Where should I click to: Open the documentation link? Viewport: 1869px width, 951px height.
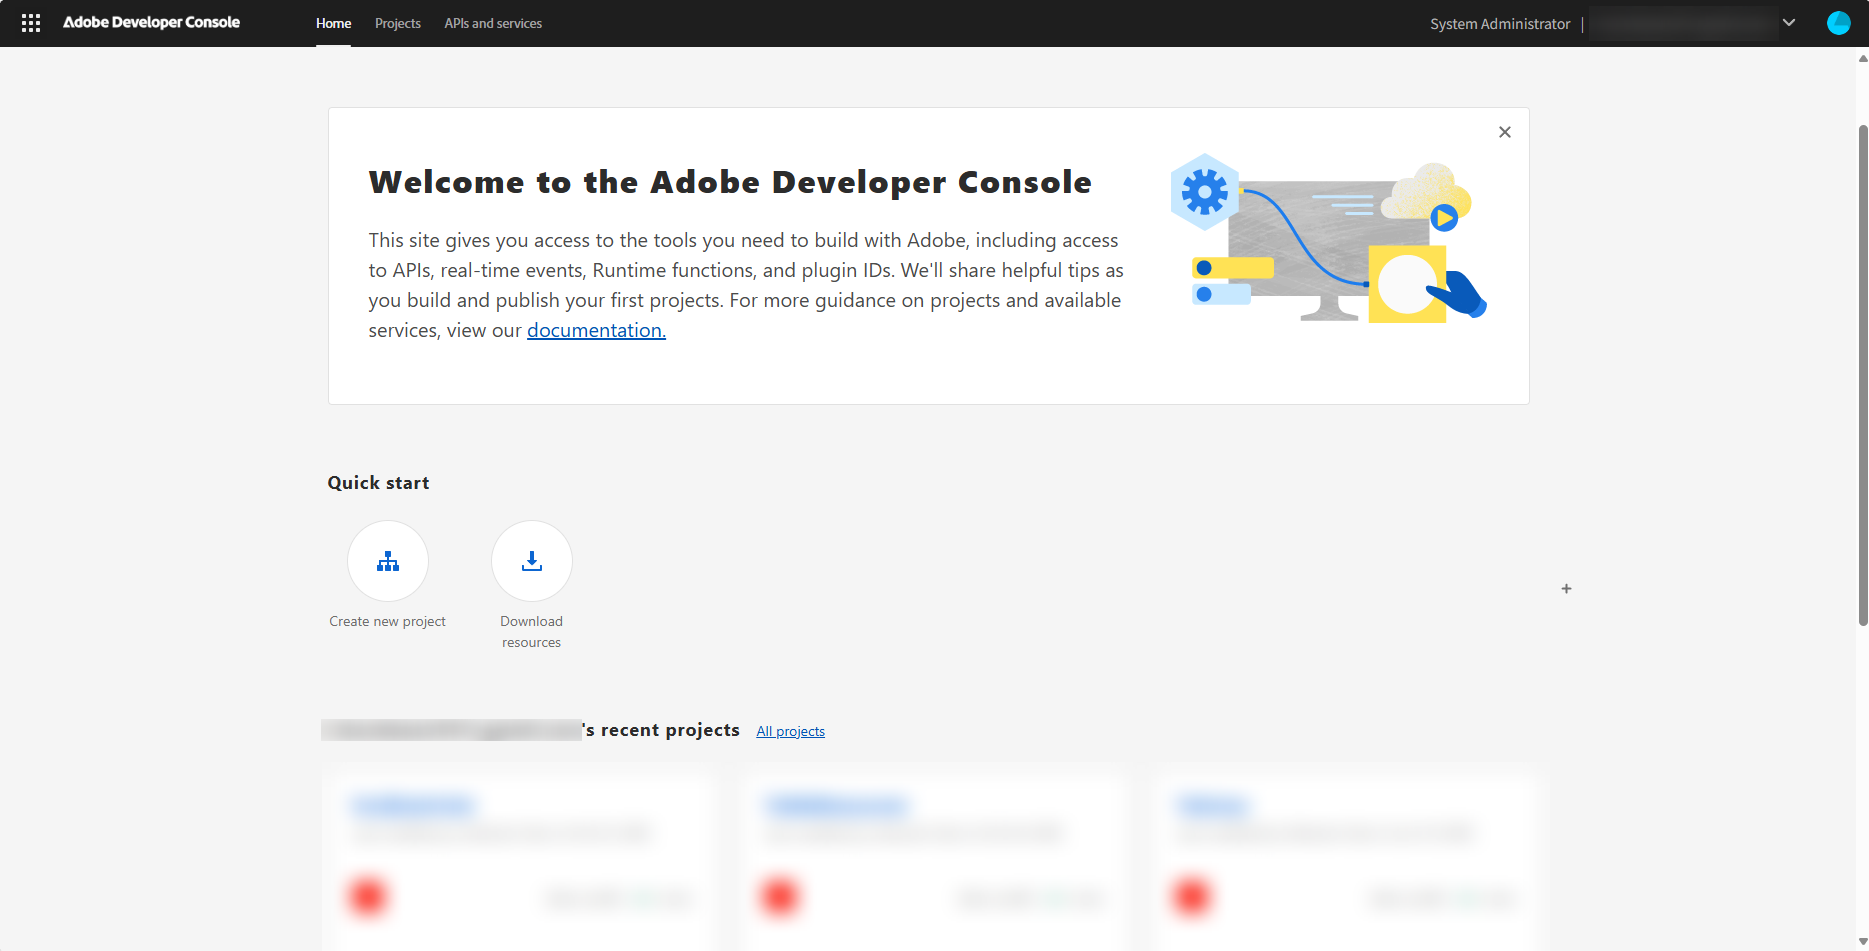596,330
